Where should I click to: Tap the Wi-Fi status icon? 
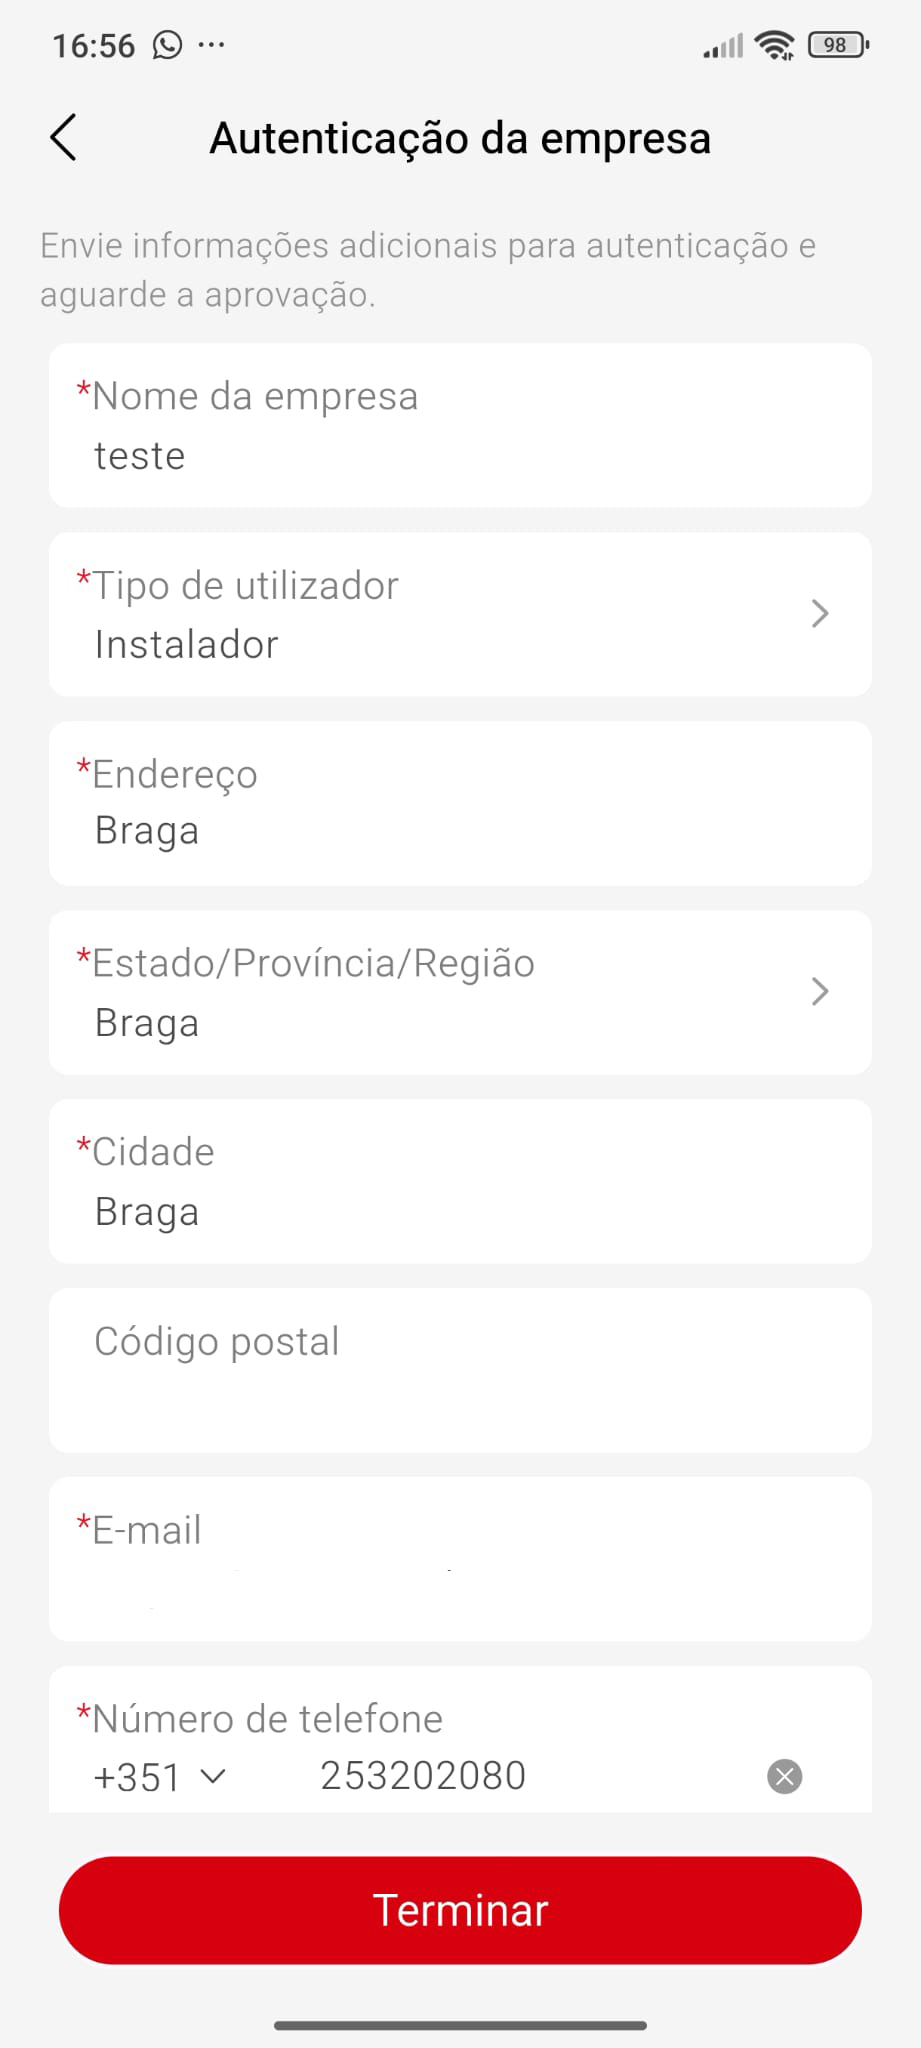[x=774, y=45]
